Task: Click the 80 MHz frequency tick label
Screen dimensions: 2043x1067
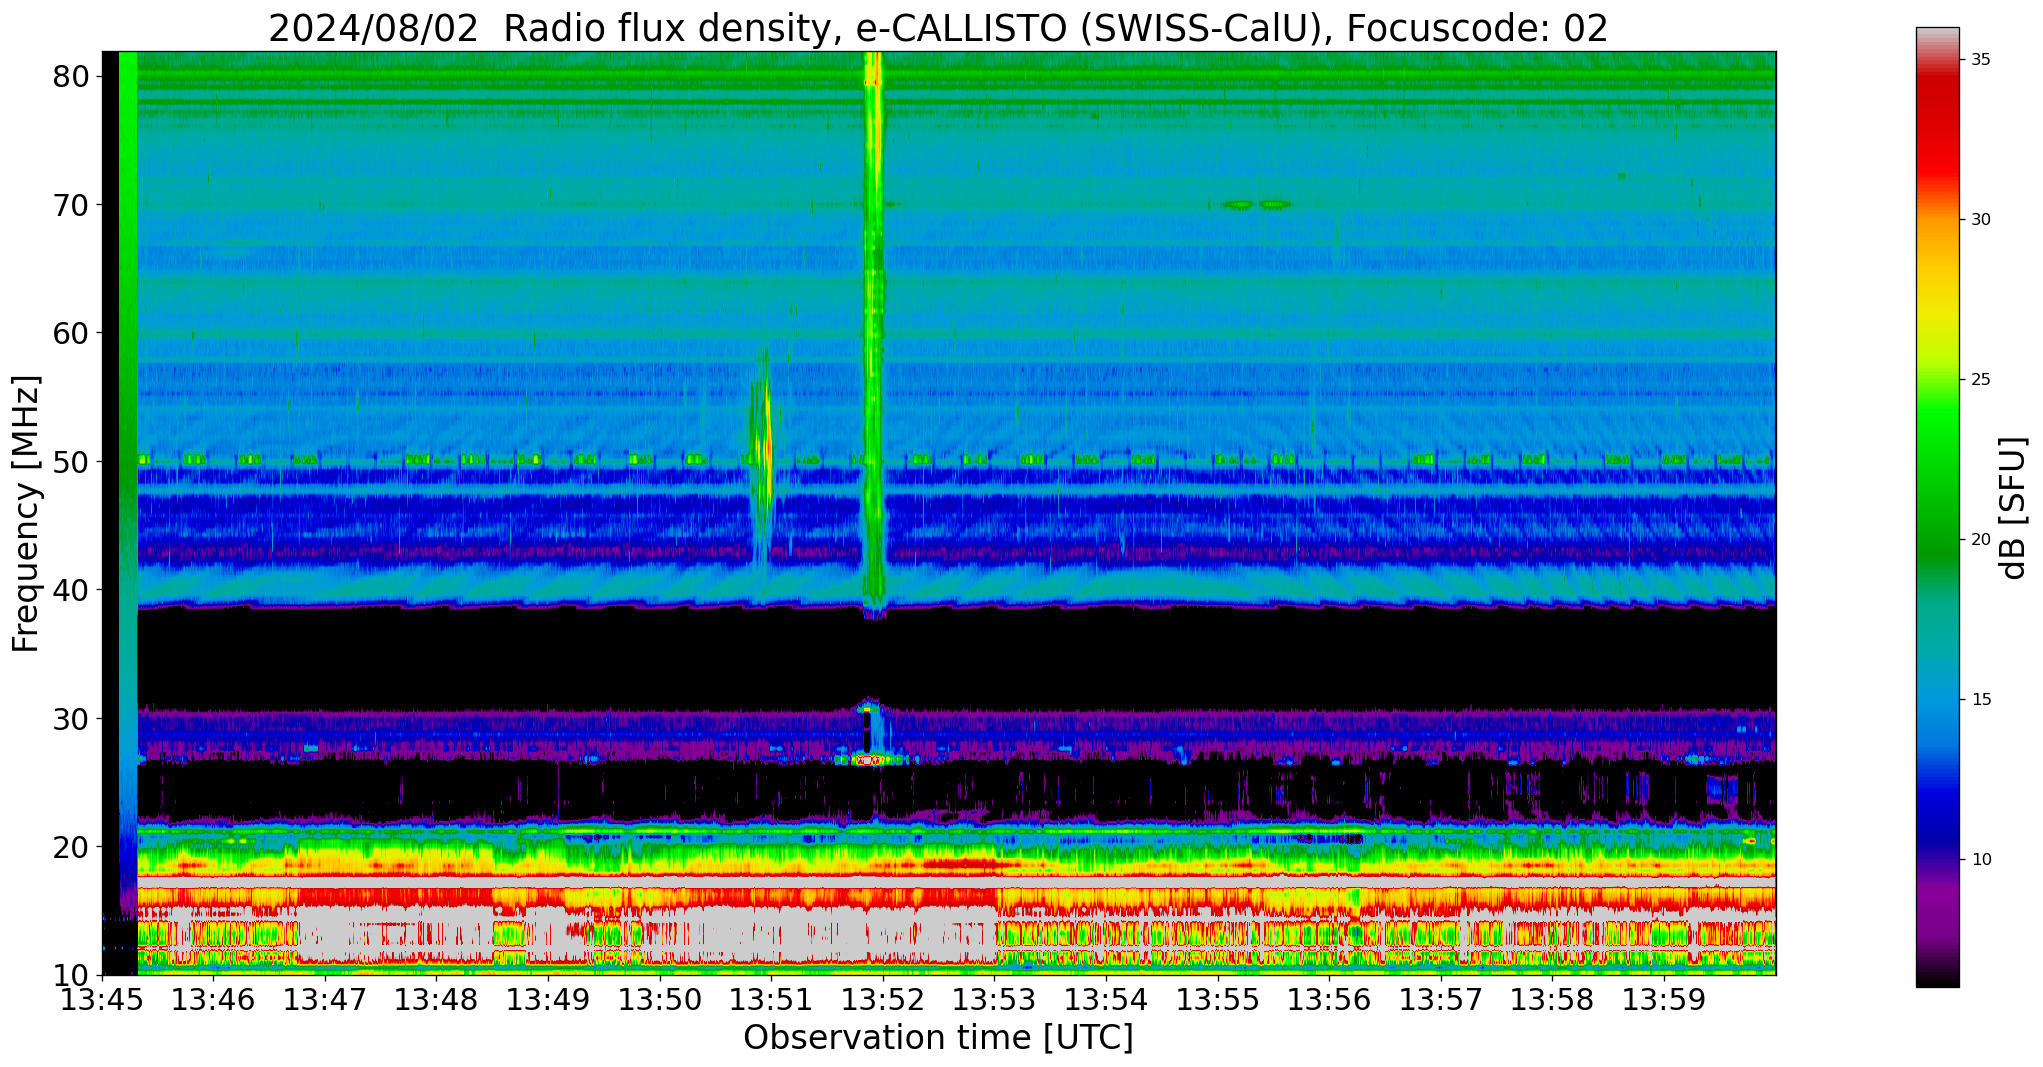Action: 71,76
